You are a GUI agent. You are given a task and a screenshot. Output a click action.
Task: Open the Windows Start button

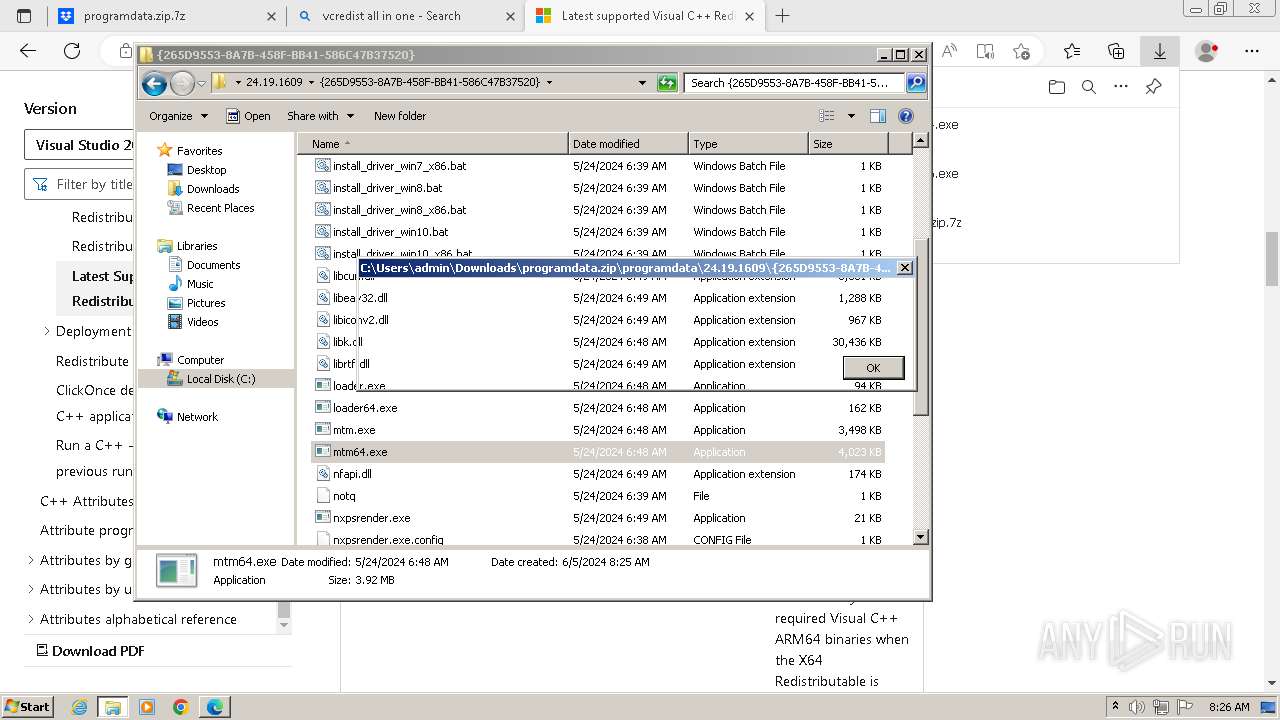coord(27,706)
